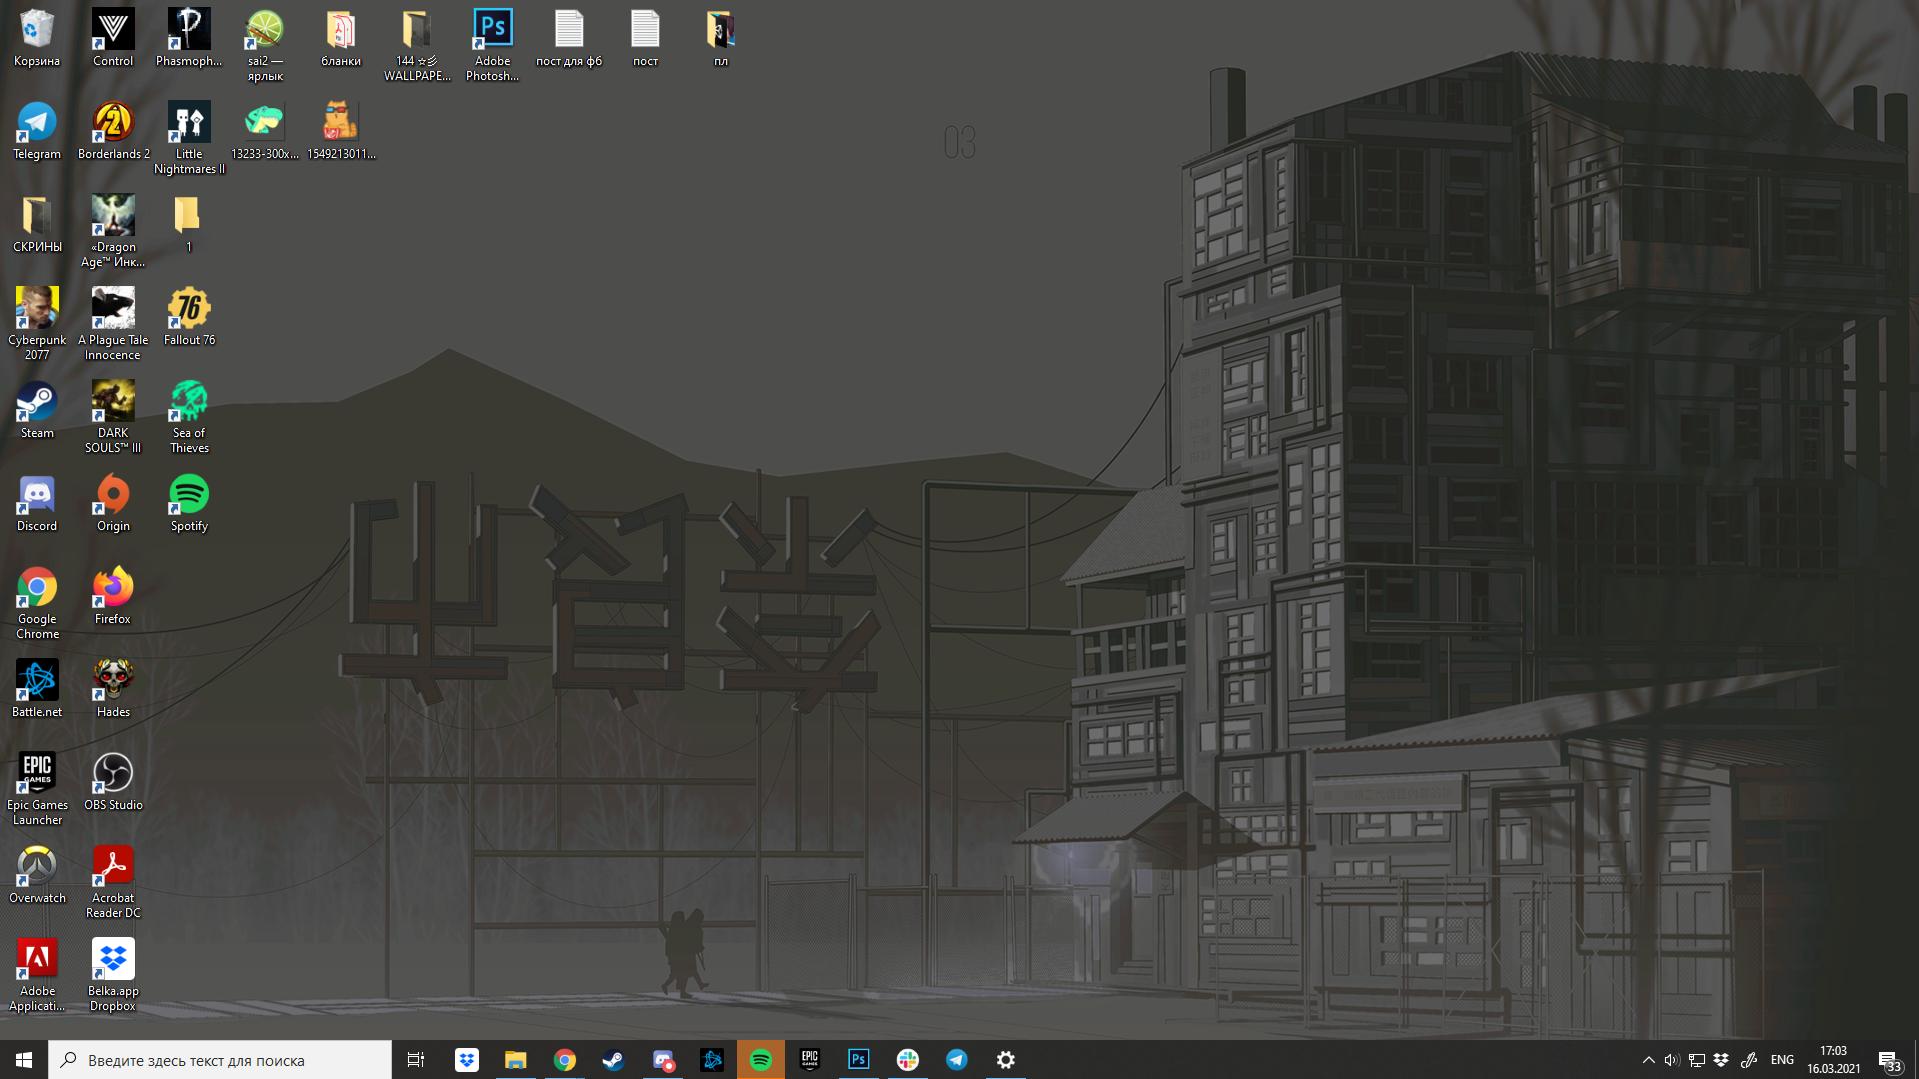Select the 144 WALLPAPERS folder
The image size is (1919, 1079).
(417, 46)
